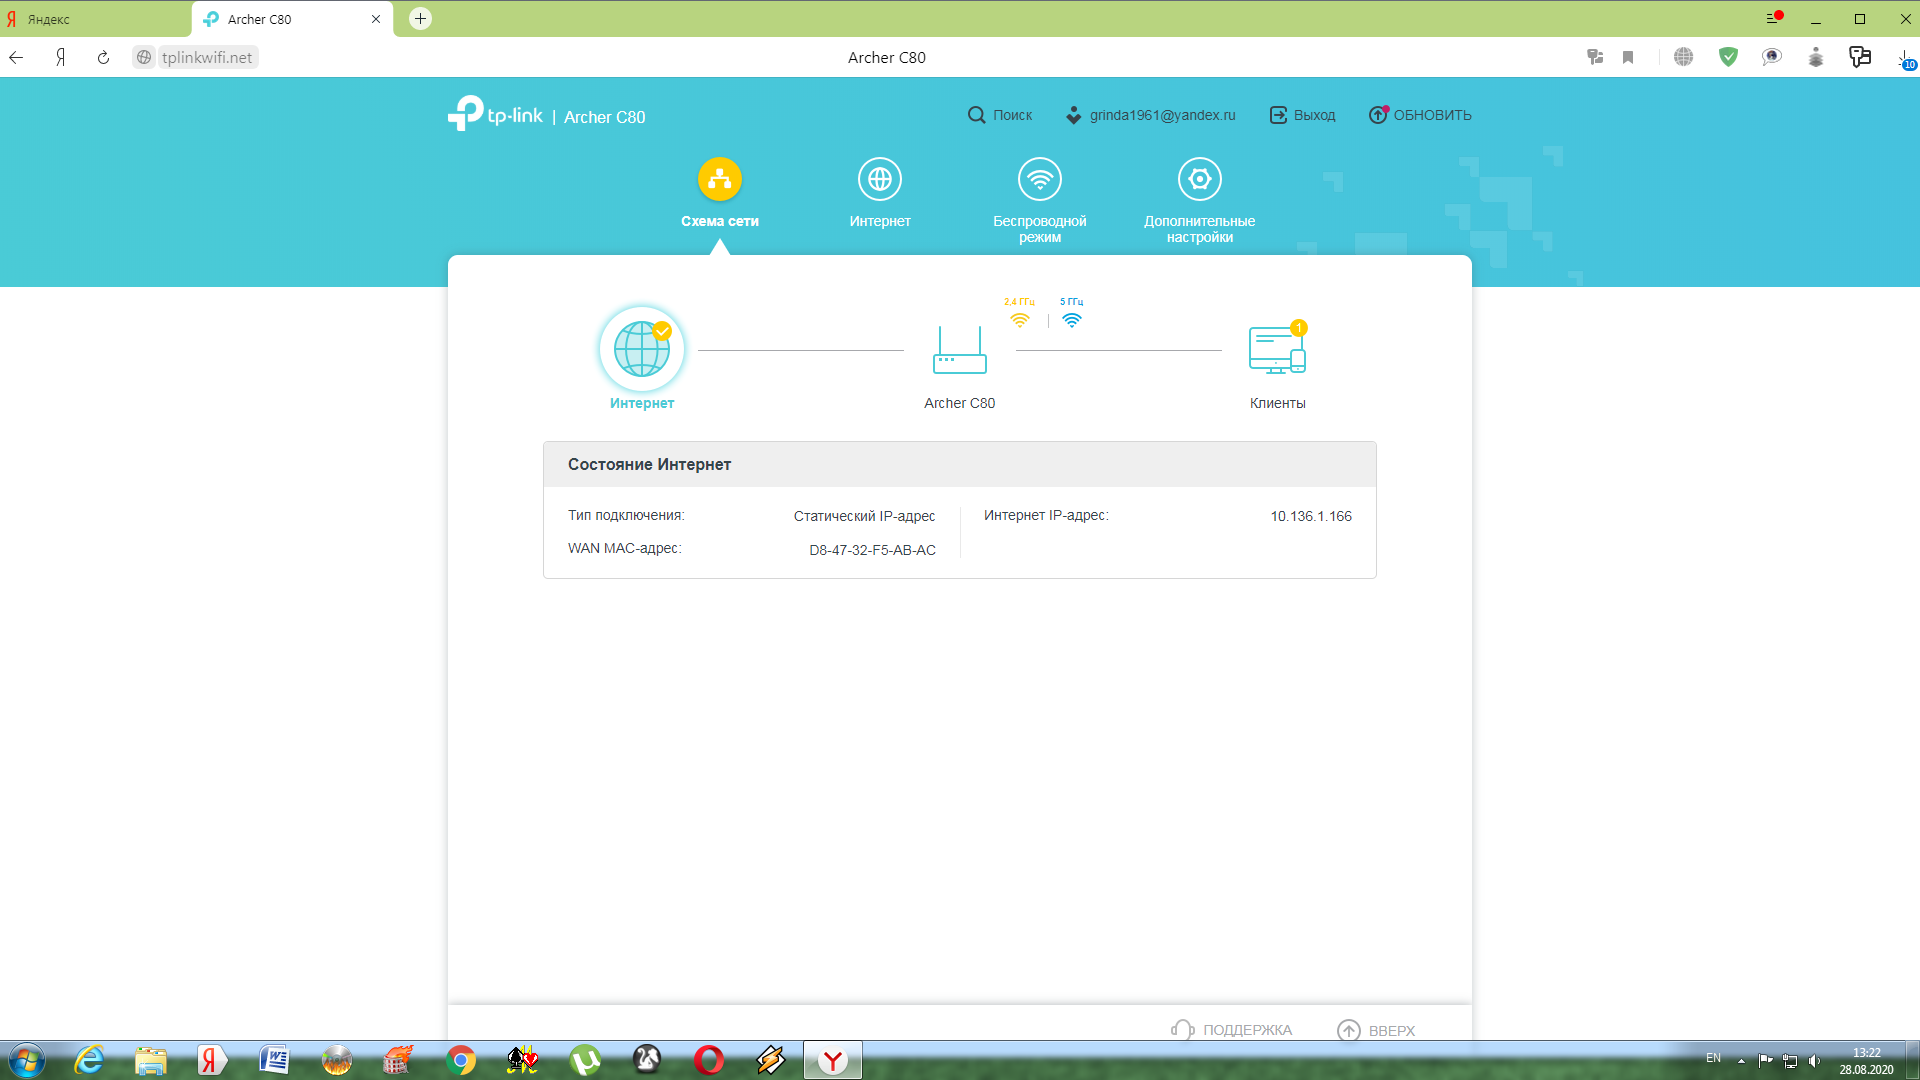Select the Клиенты devices icon
The width and height of the screenshot is (1920, 1080).
[1278, 349]
